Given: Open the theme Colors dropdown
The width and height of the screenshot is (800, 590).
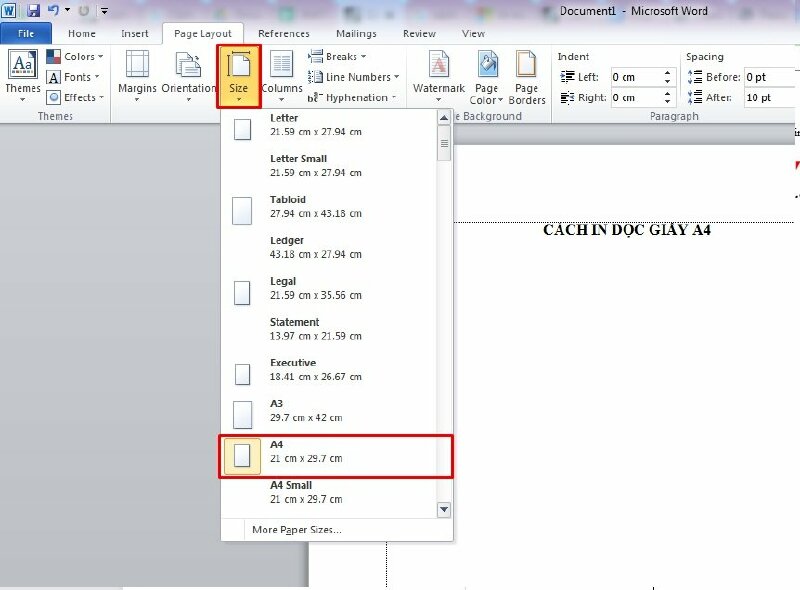Looking at the screenshot, I should point(76,57).
